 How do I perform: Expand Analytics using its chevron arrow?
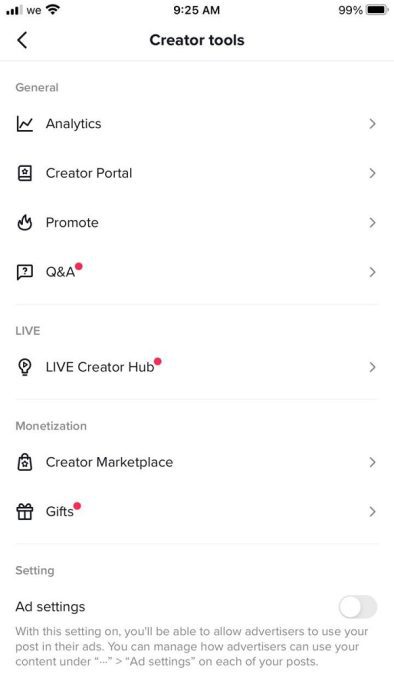click(x=373, y=124)
